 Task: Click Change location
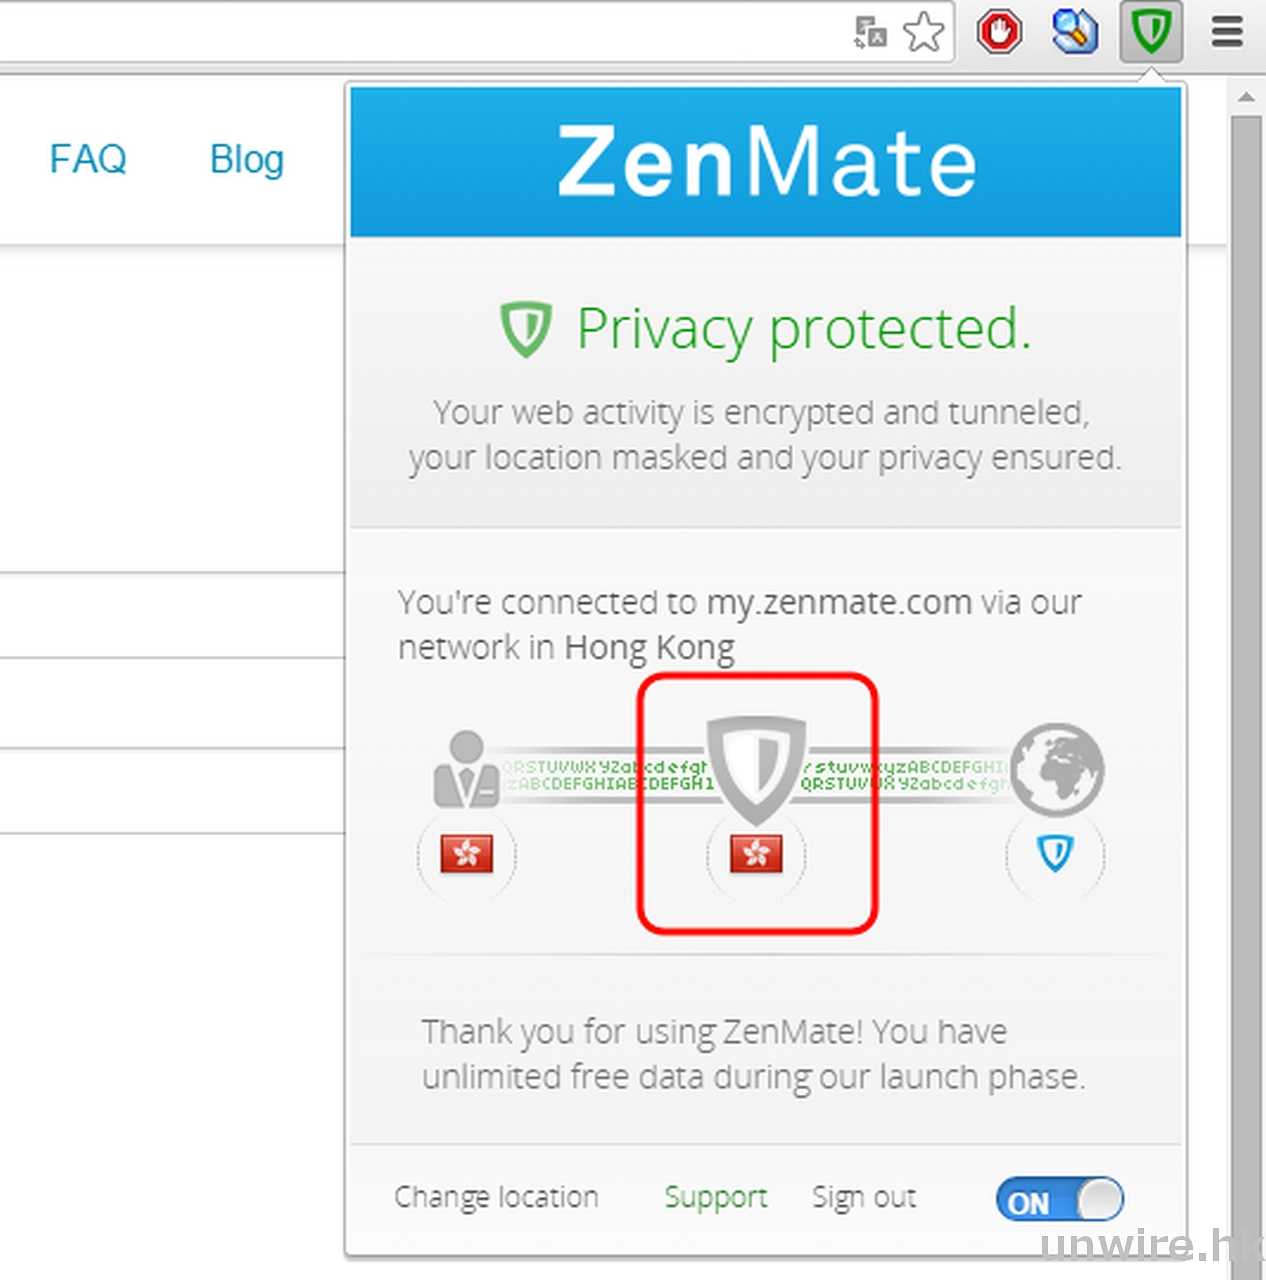496,1197
